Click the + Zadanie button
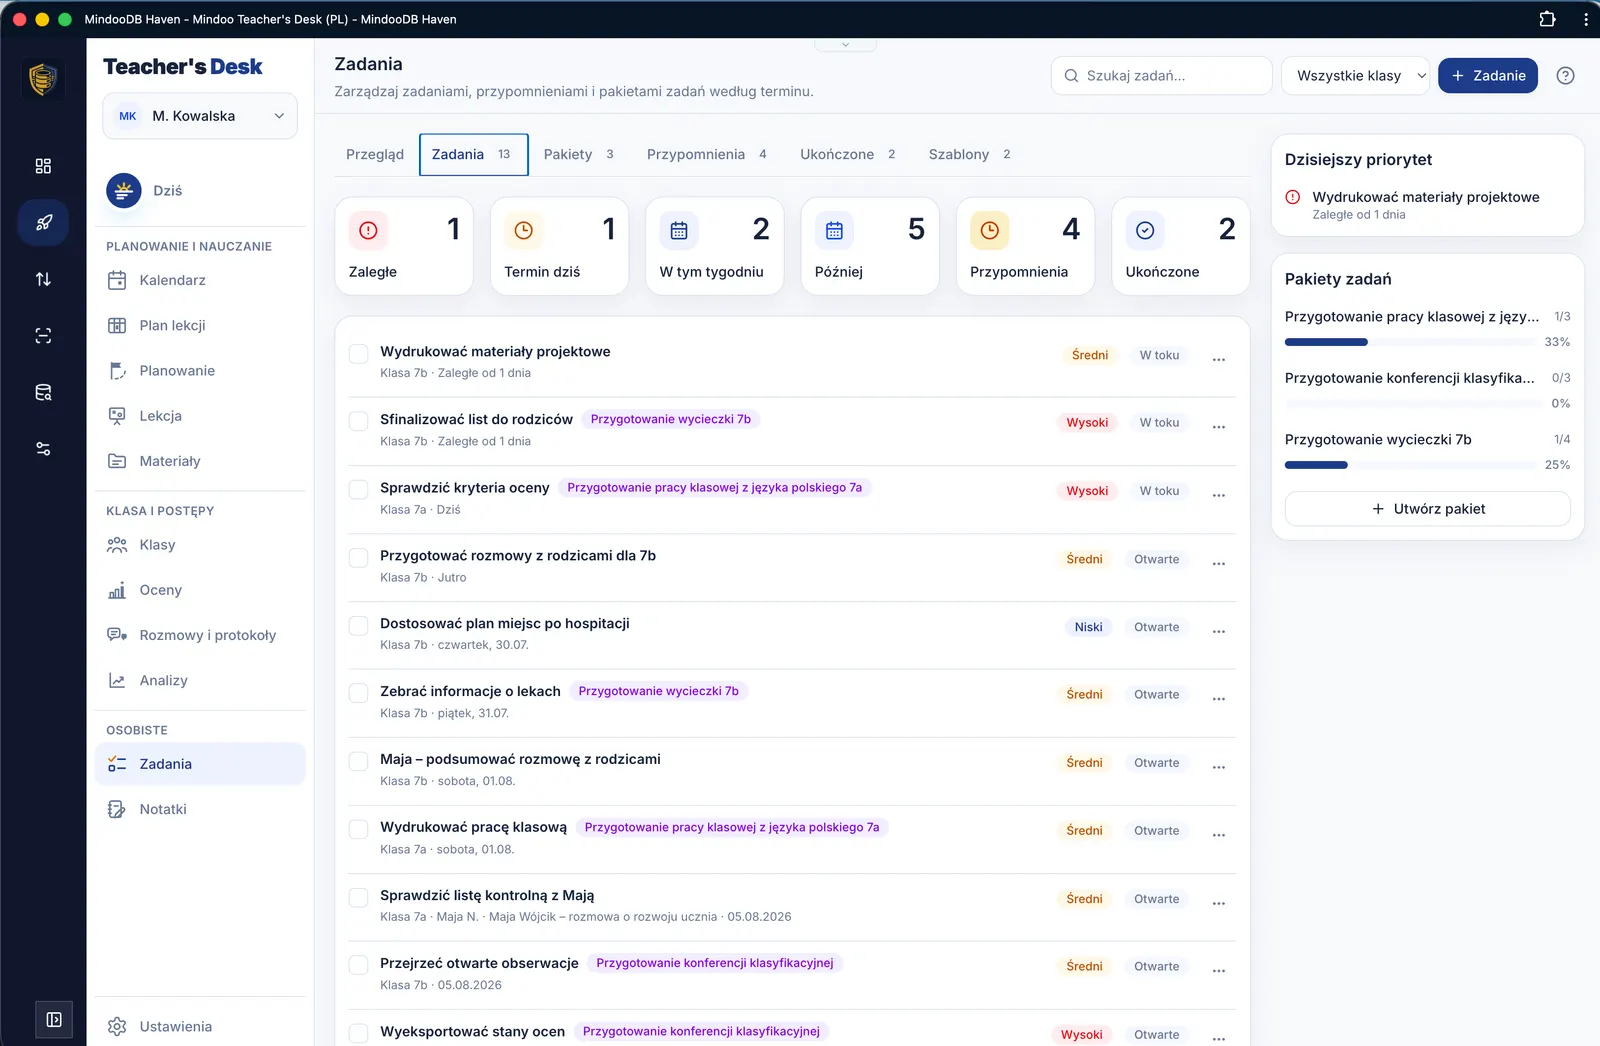This screenshot has height=1046, width=1600. coord(1487,76)
